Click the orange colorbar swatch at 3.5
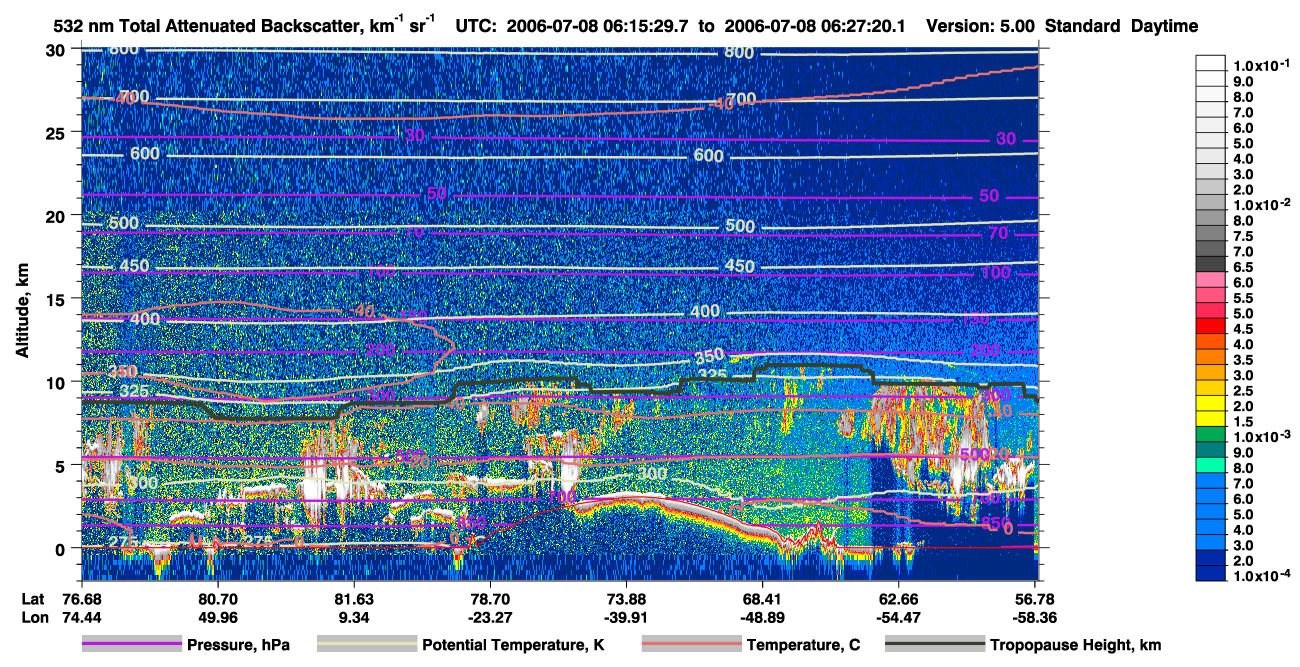The width and height of the screenshot is (1300, 667). pyautogui.click(x=1213, y=356)
